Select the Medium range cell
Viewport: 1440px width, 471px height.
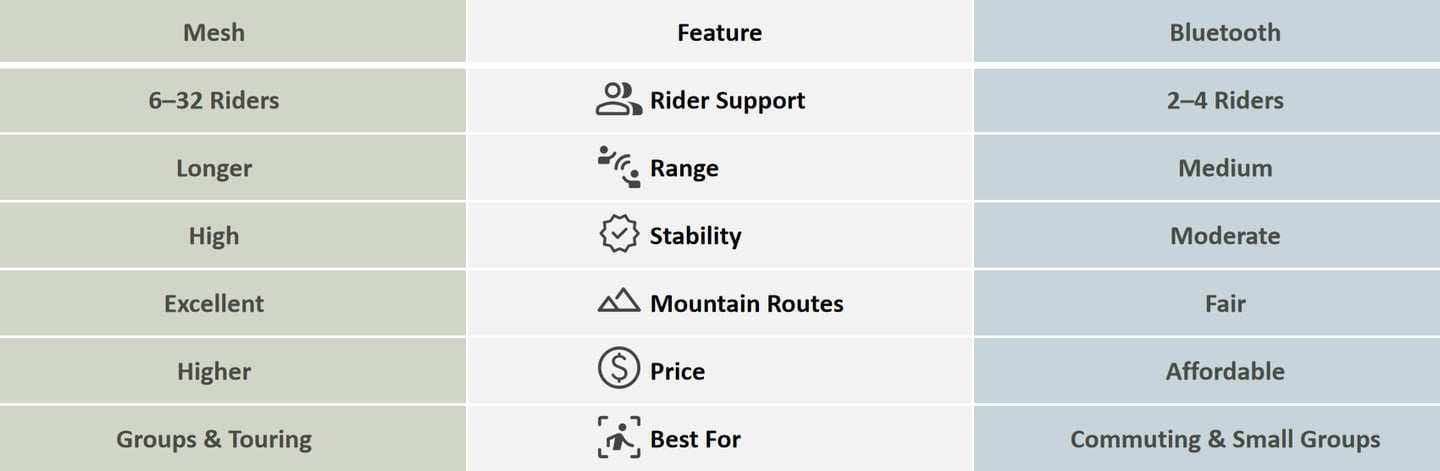1224,168
